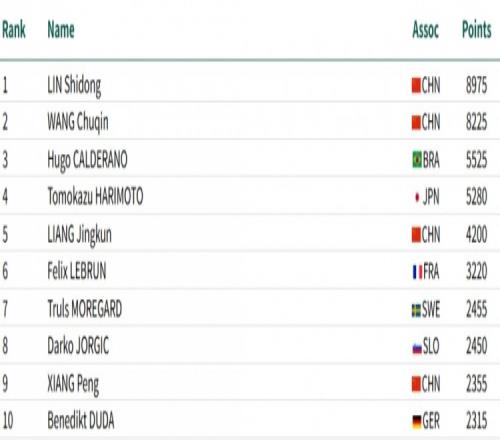Open Felix LEBRUN's player page

tap(77, 271)
